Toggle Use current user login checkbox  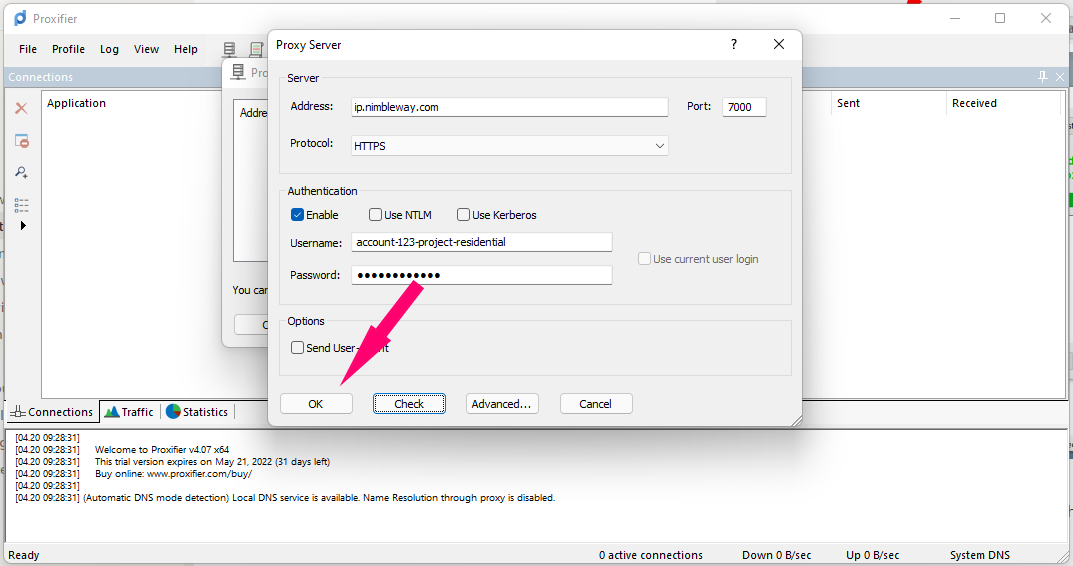(x=644, y=259)
